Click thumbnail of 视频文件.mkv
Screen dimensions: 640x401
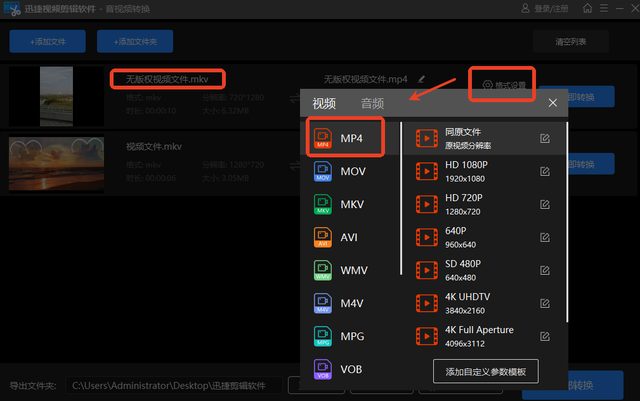click(x=56, y=164)
